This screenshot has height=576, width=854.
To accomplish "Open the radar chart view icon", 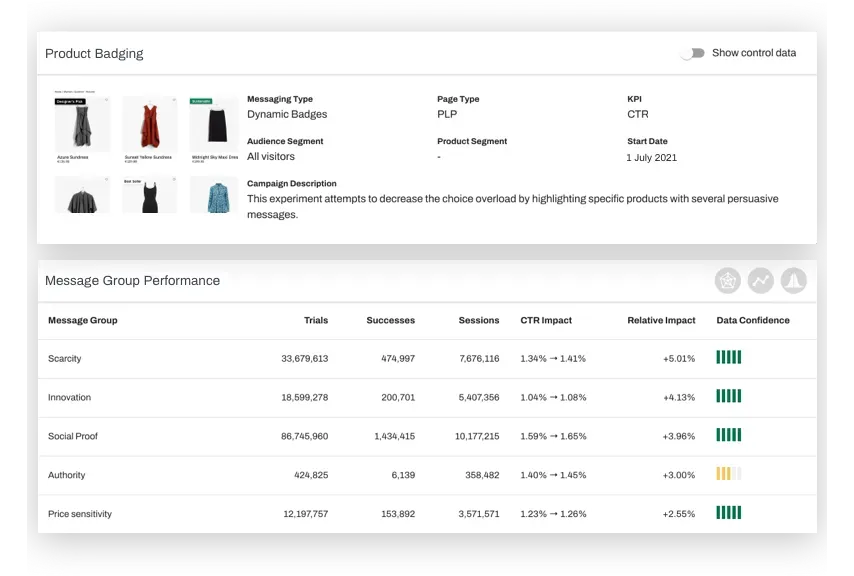I will tap(728, 281).
